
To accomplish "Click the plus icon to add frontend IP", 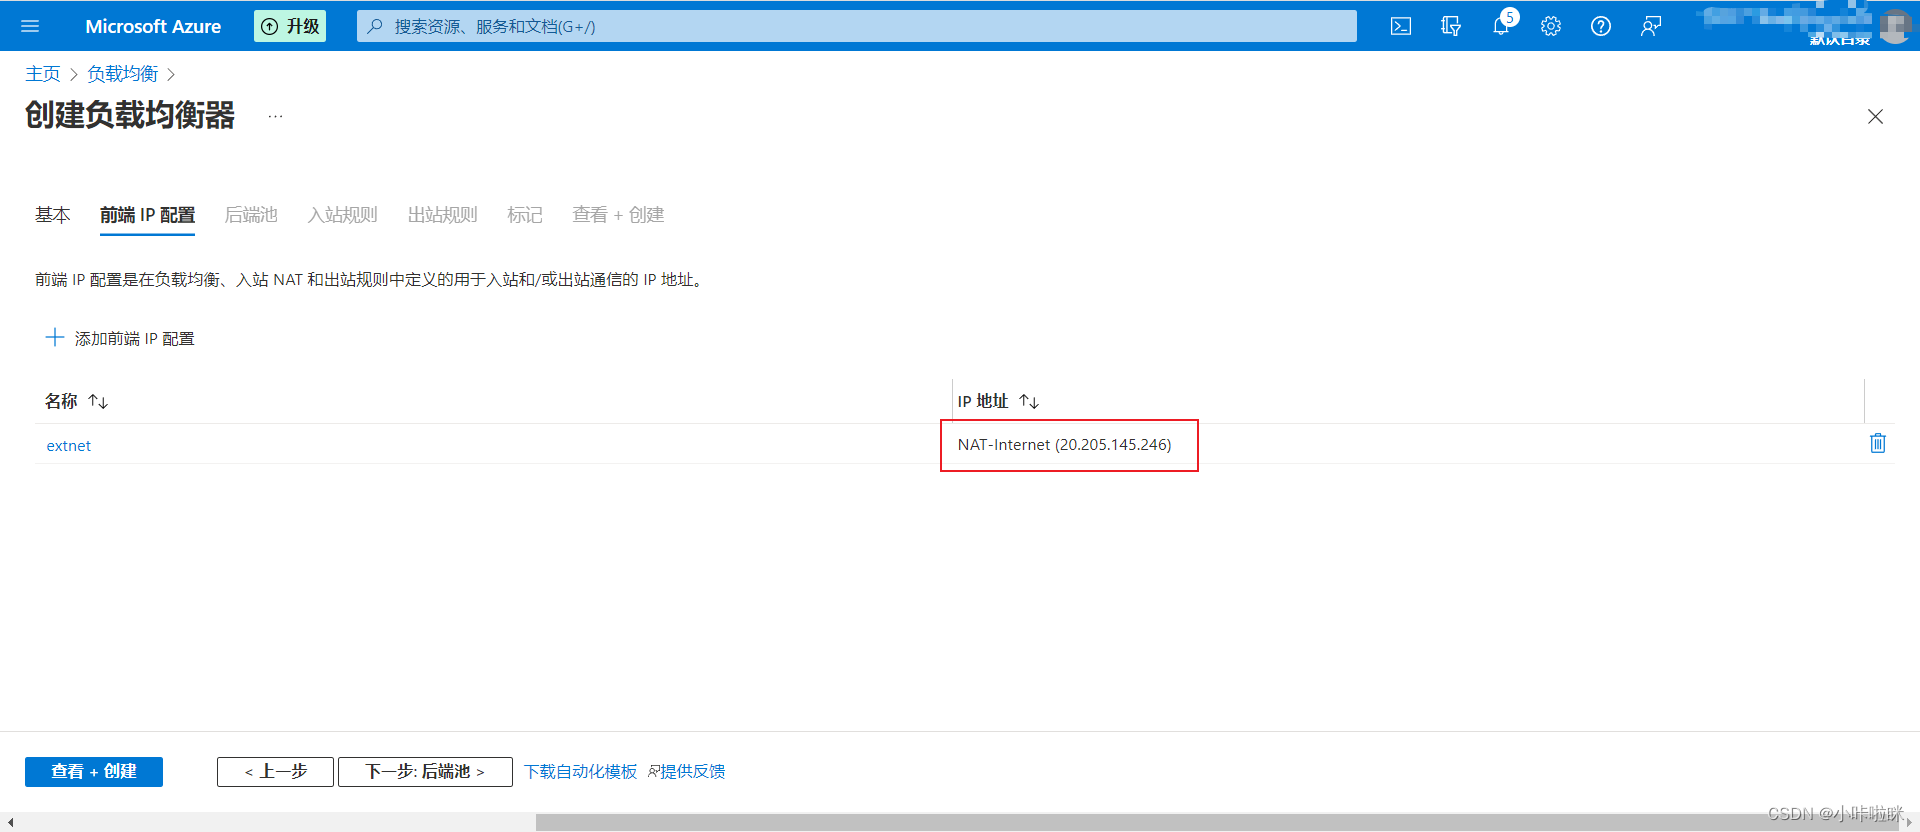I will 55,338.
